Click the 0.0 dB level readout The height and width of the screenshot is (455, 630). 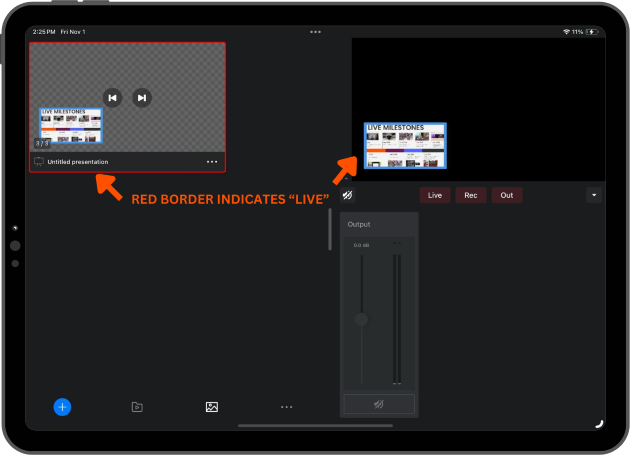[361, 245]
